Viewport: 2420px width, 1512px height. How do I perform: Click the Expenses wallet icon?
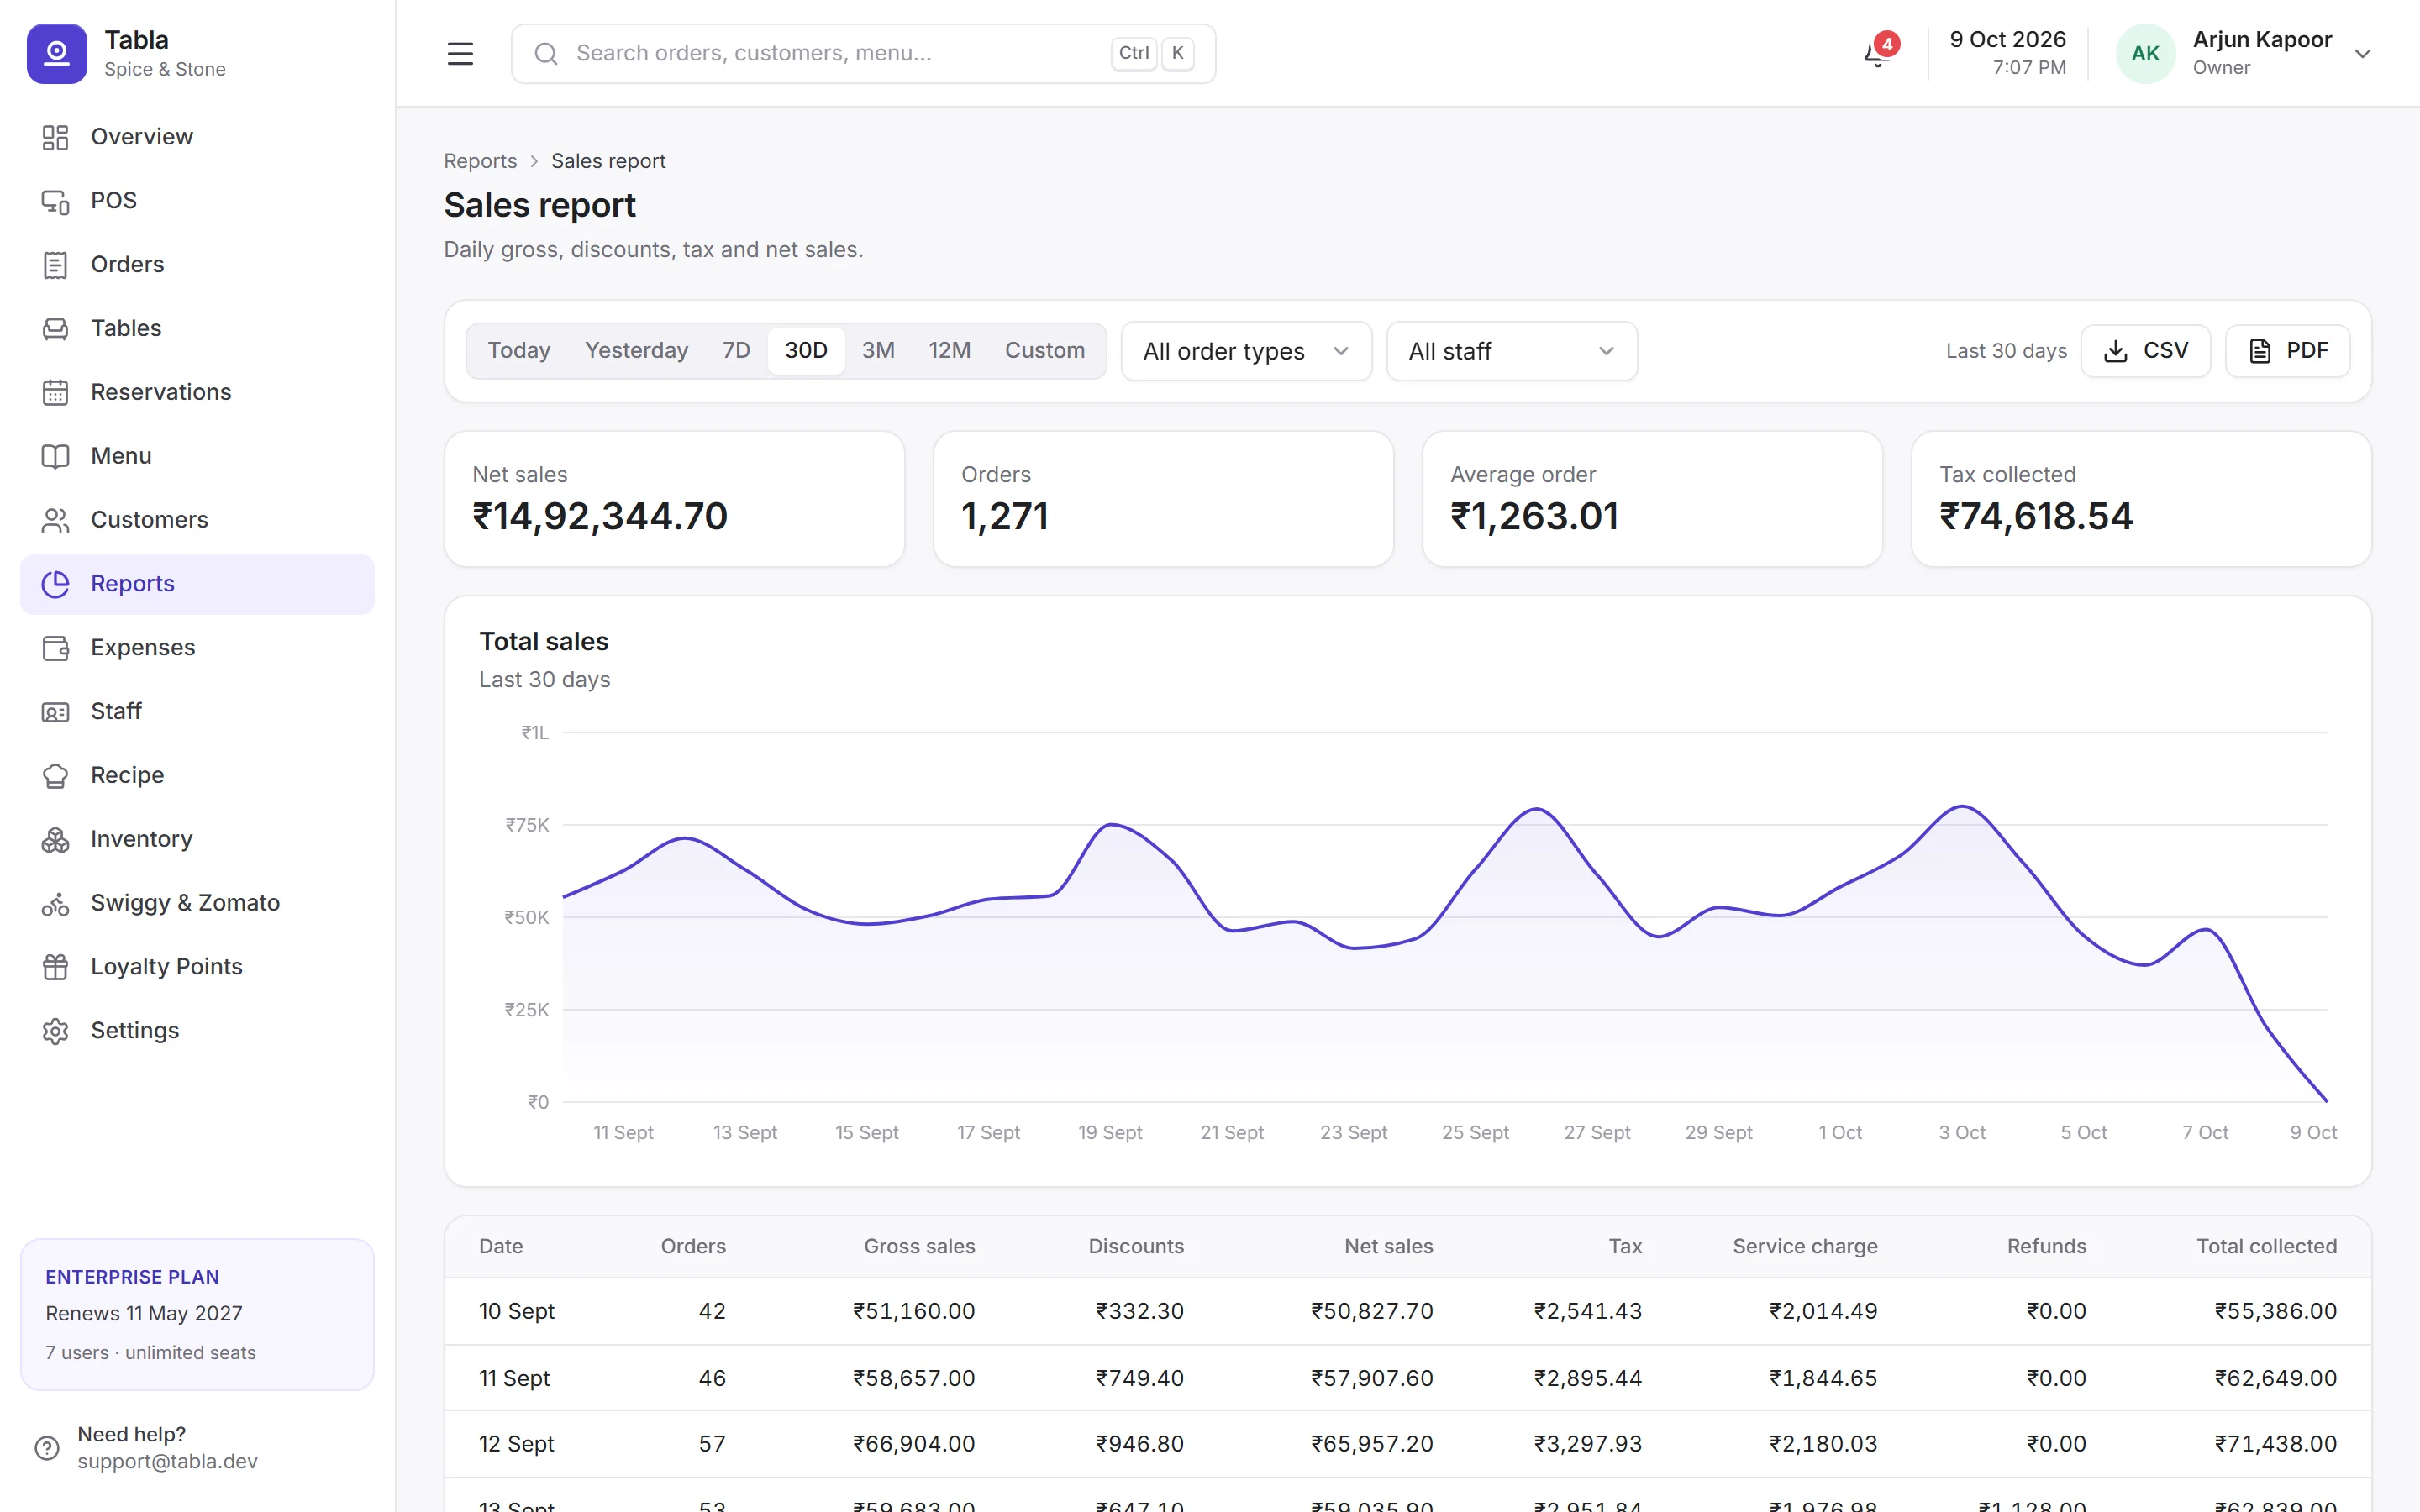[x=55, y=648]
